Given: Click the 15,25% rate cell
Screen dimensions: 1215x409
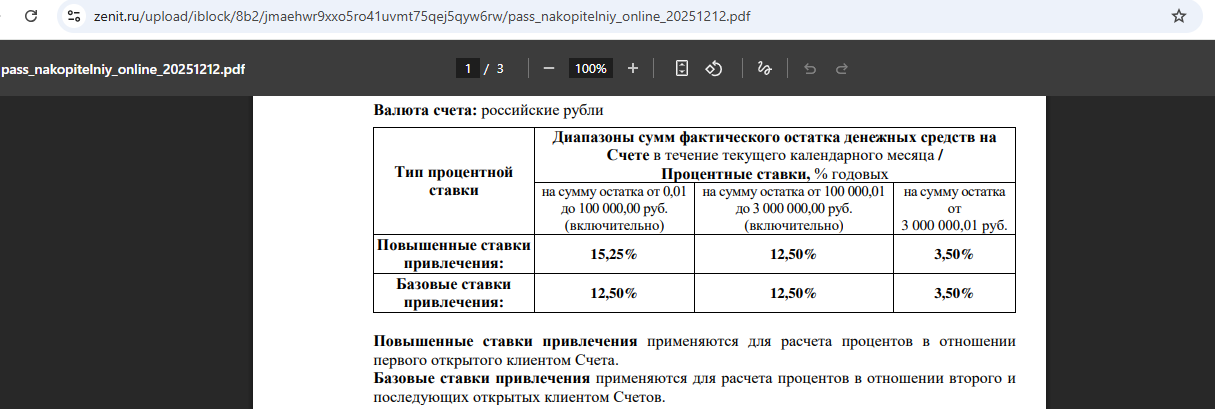Looking at the screenshot, I should pos(614,255).
